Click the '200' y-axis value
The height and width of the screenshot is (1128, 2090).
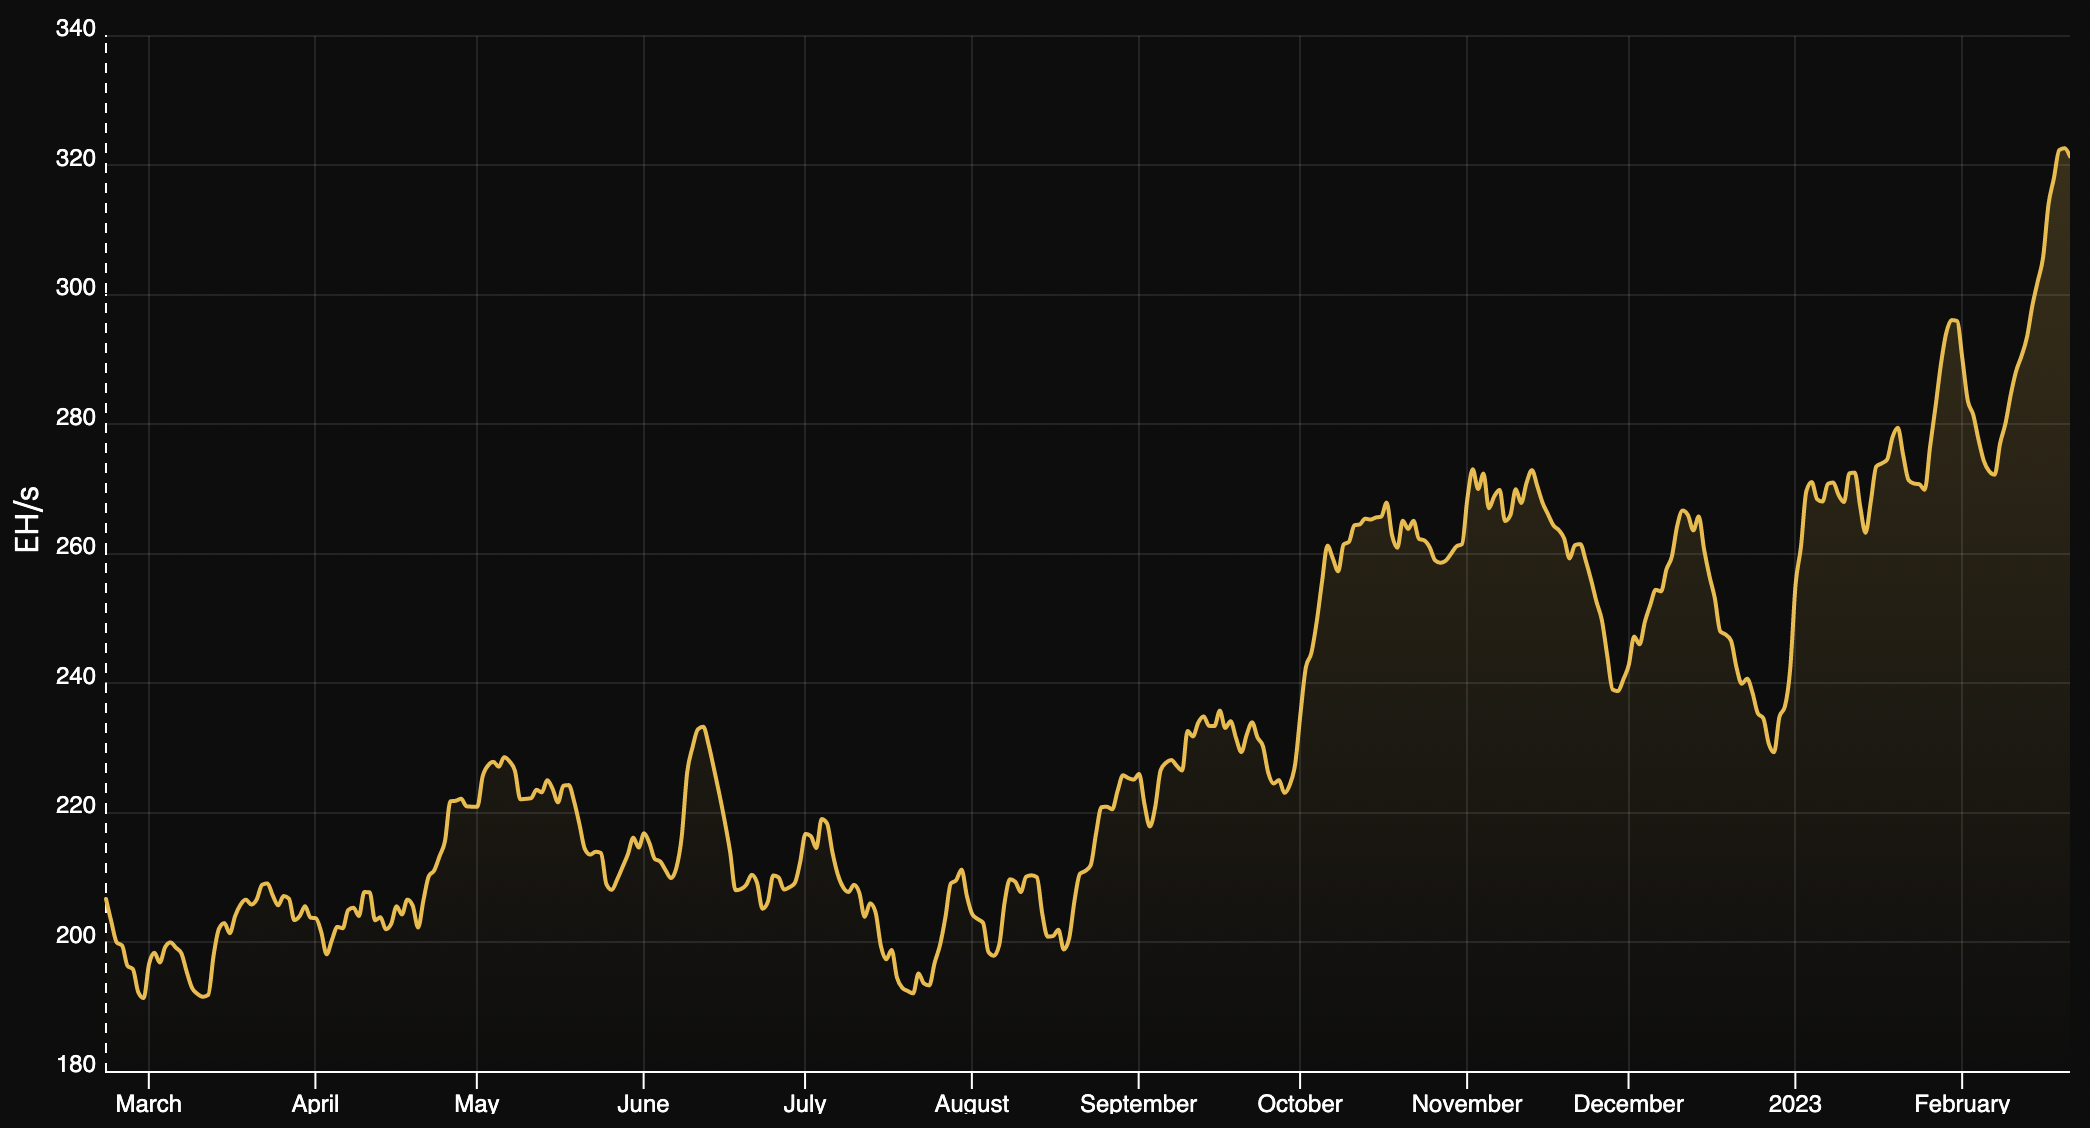tap(76, 936)
